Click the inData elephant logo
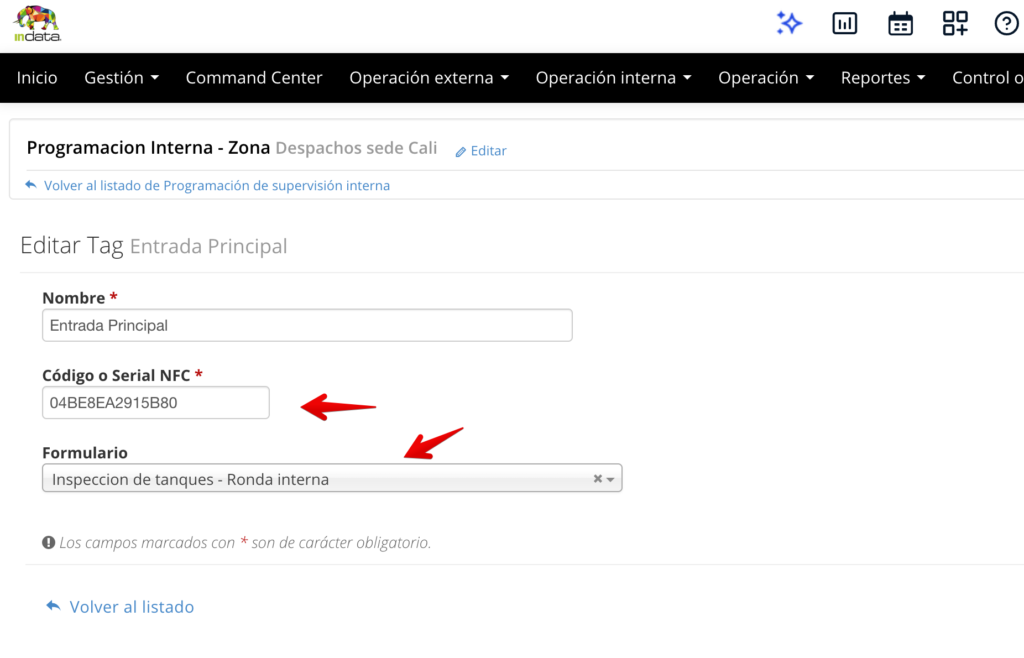 coord(37,23)
